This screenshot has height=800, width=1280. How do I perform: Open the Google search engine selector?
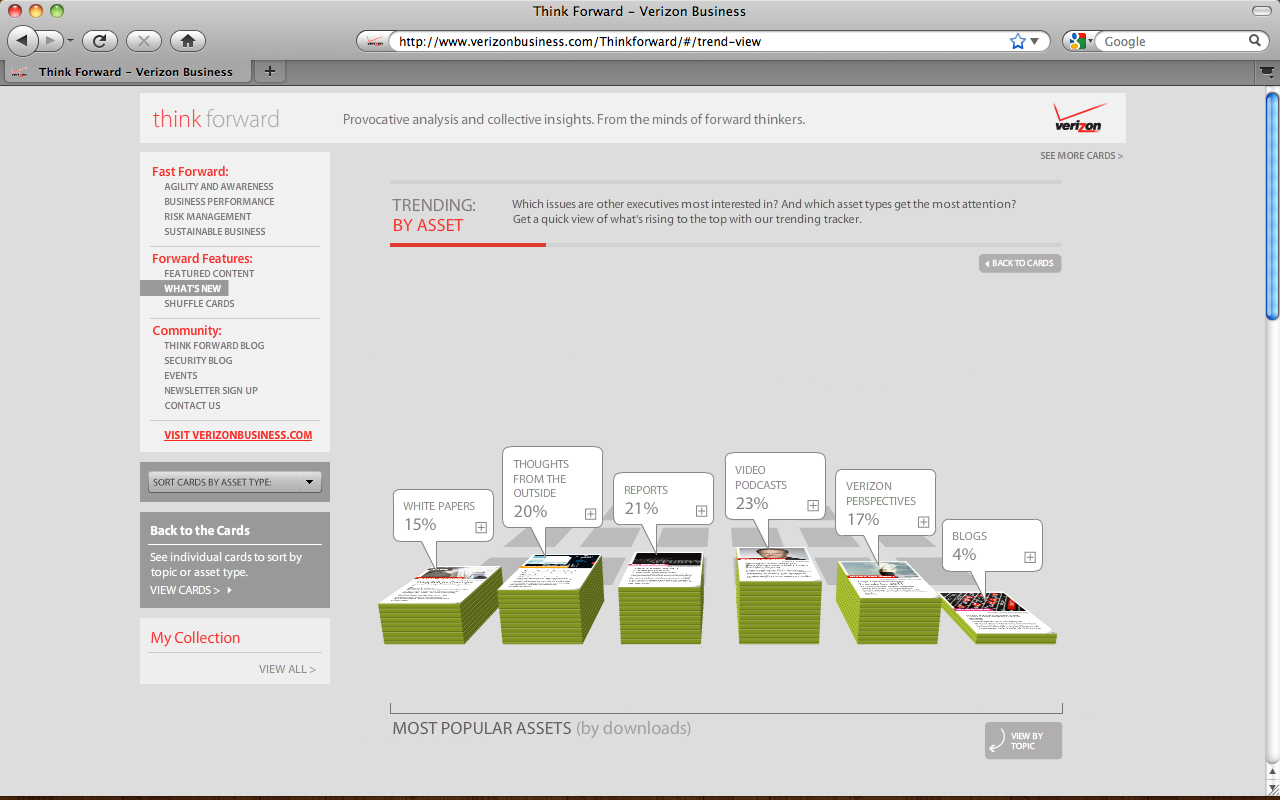click(x=1081, y=41)
